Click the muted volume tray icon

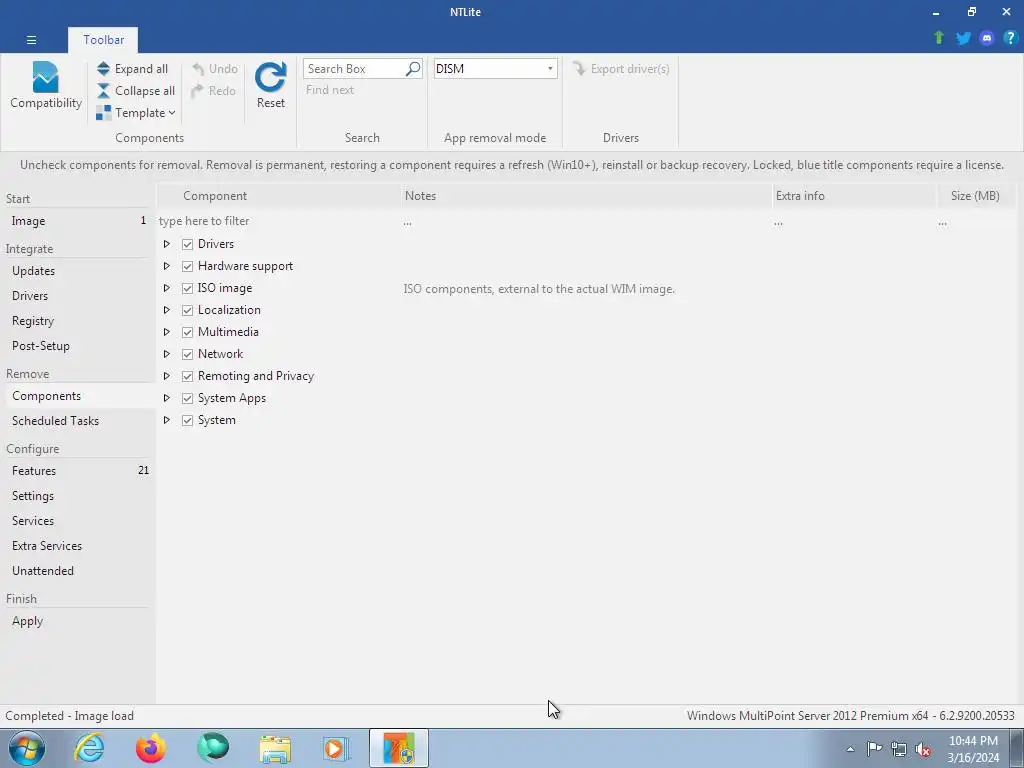tap(923, 749)
